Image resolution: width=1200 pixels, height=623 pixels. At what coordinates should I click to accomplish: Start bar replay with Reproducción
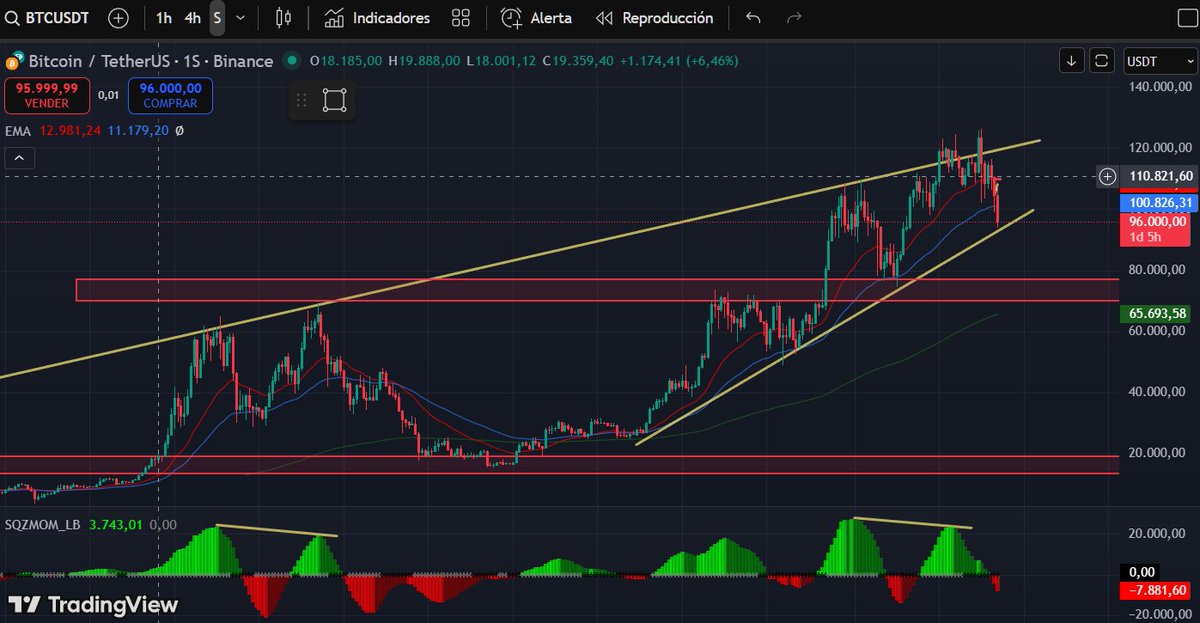tap(654, 18)
